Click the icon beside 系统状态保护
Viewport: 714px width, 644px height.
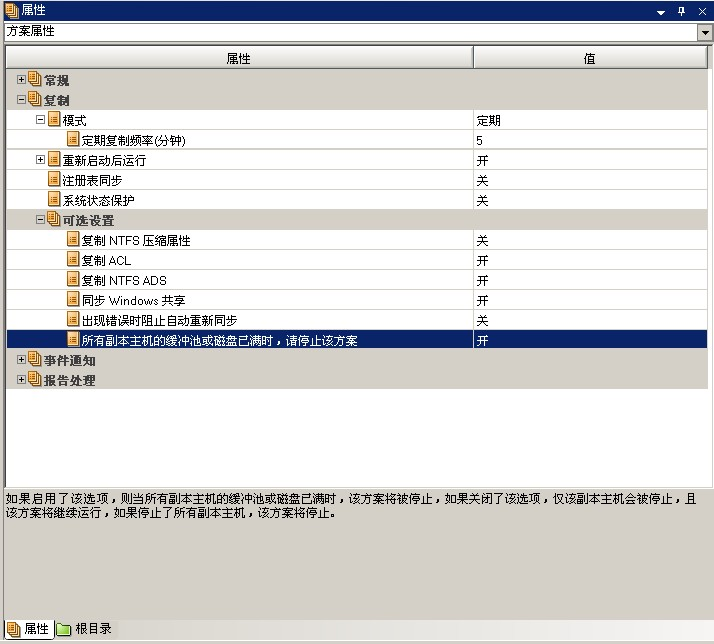click(x=54, y=199)
